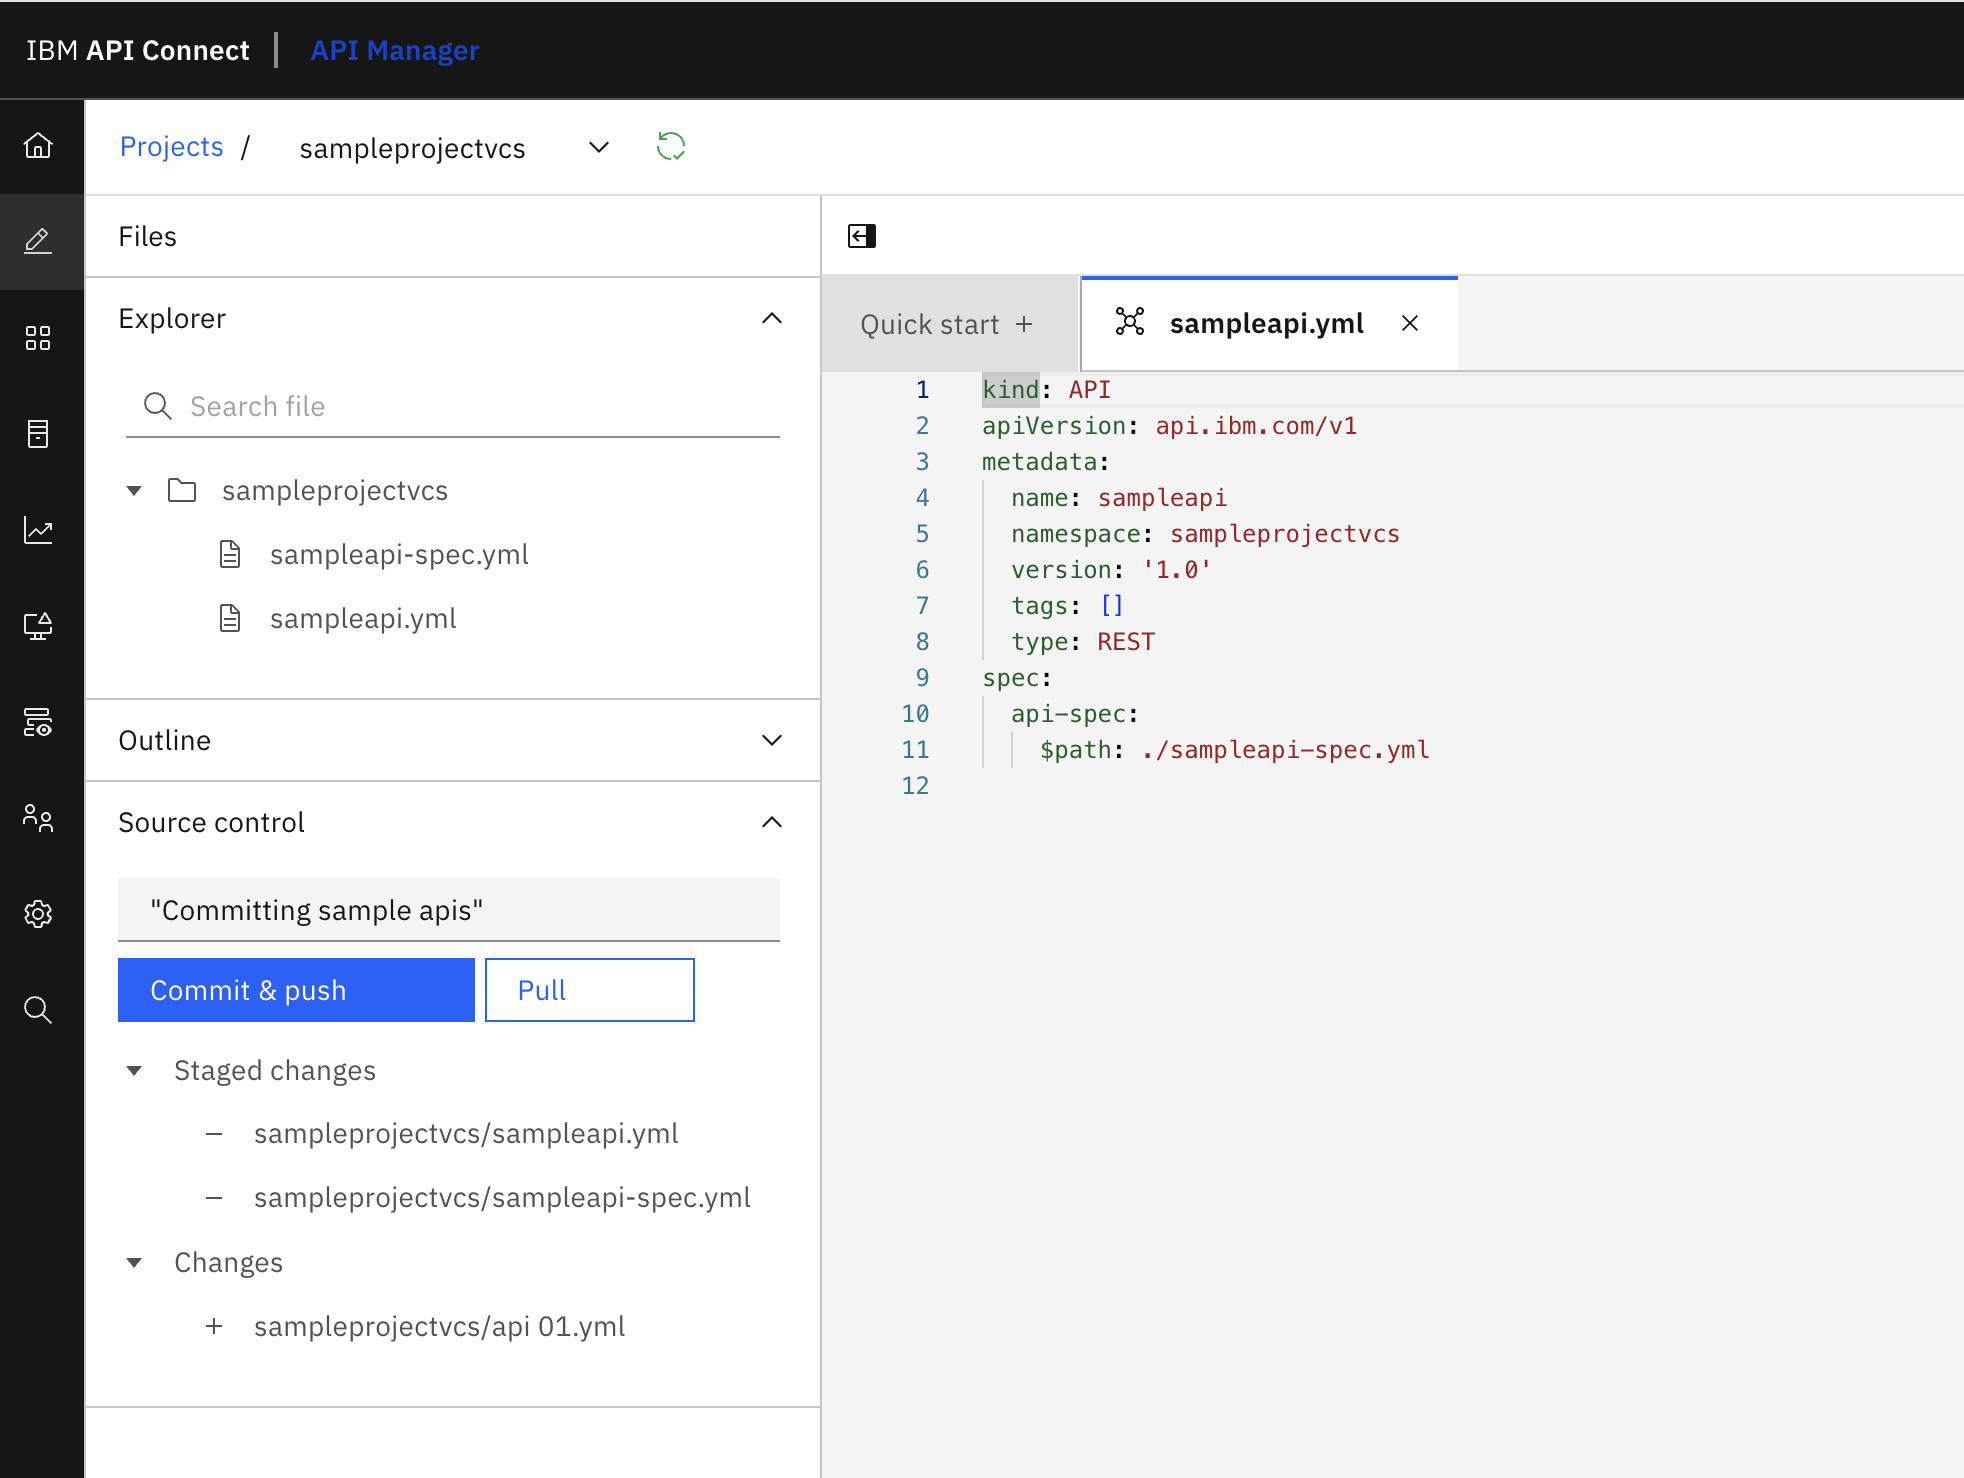Image resolution: width=1964 pixels, height=1478 pixels.
Task: Open the Members icon in sidebar
Action: (x=38, y=818)
